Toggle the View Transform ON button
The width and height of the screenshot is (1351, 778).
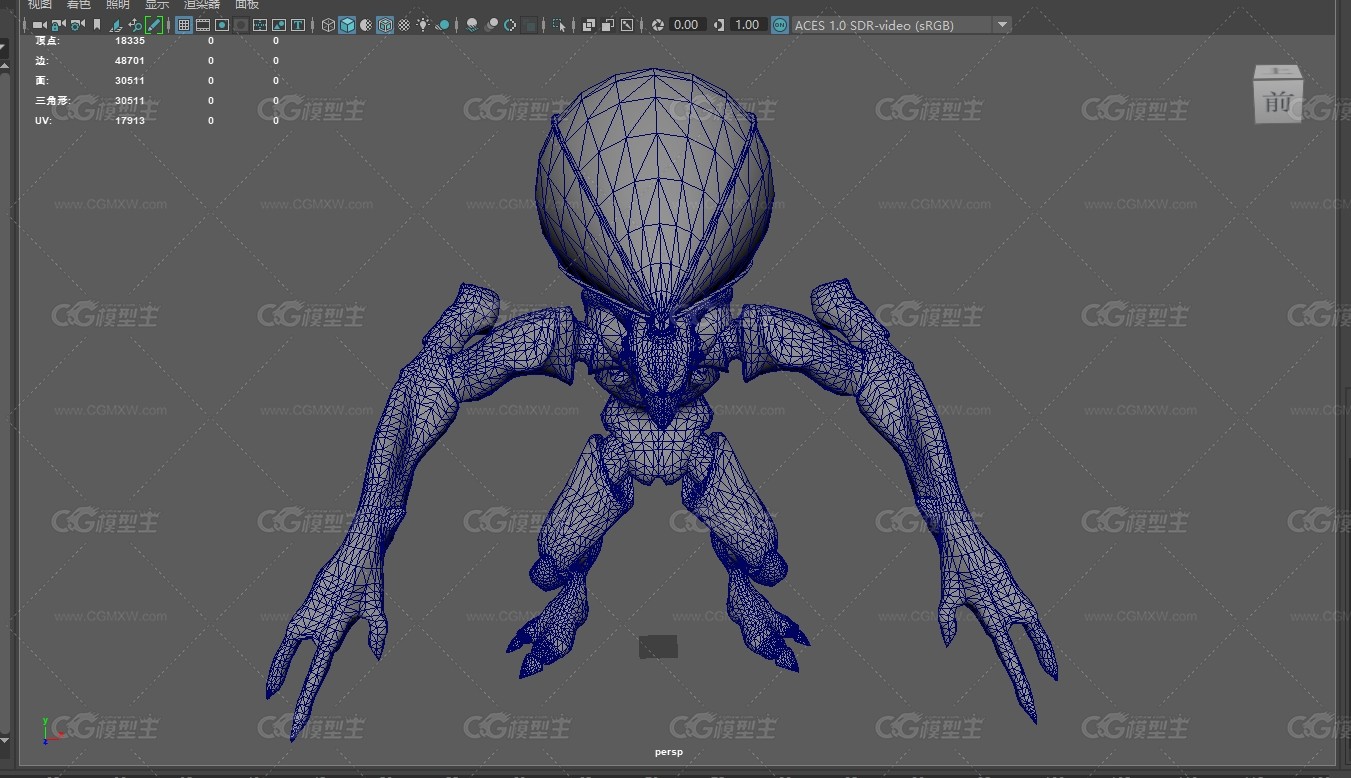[780, 25]
